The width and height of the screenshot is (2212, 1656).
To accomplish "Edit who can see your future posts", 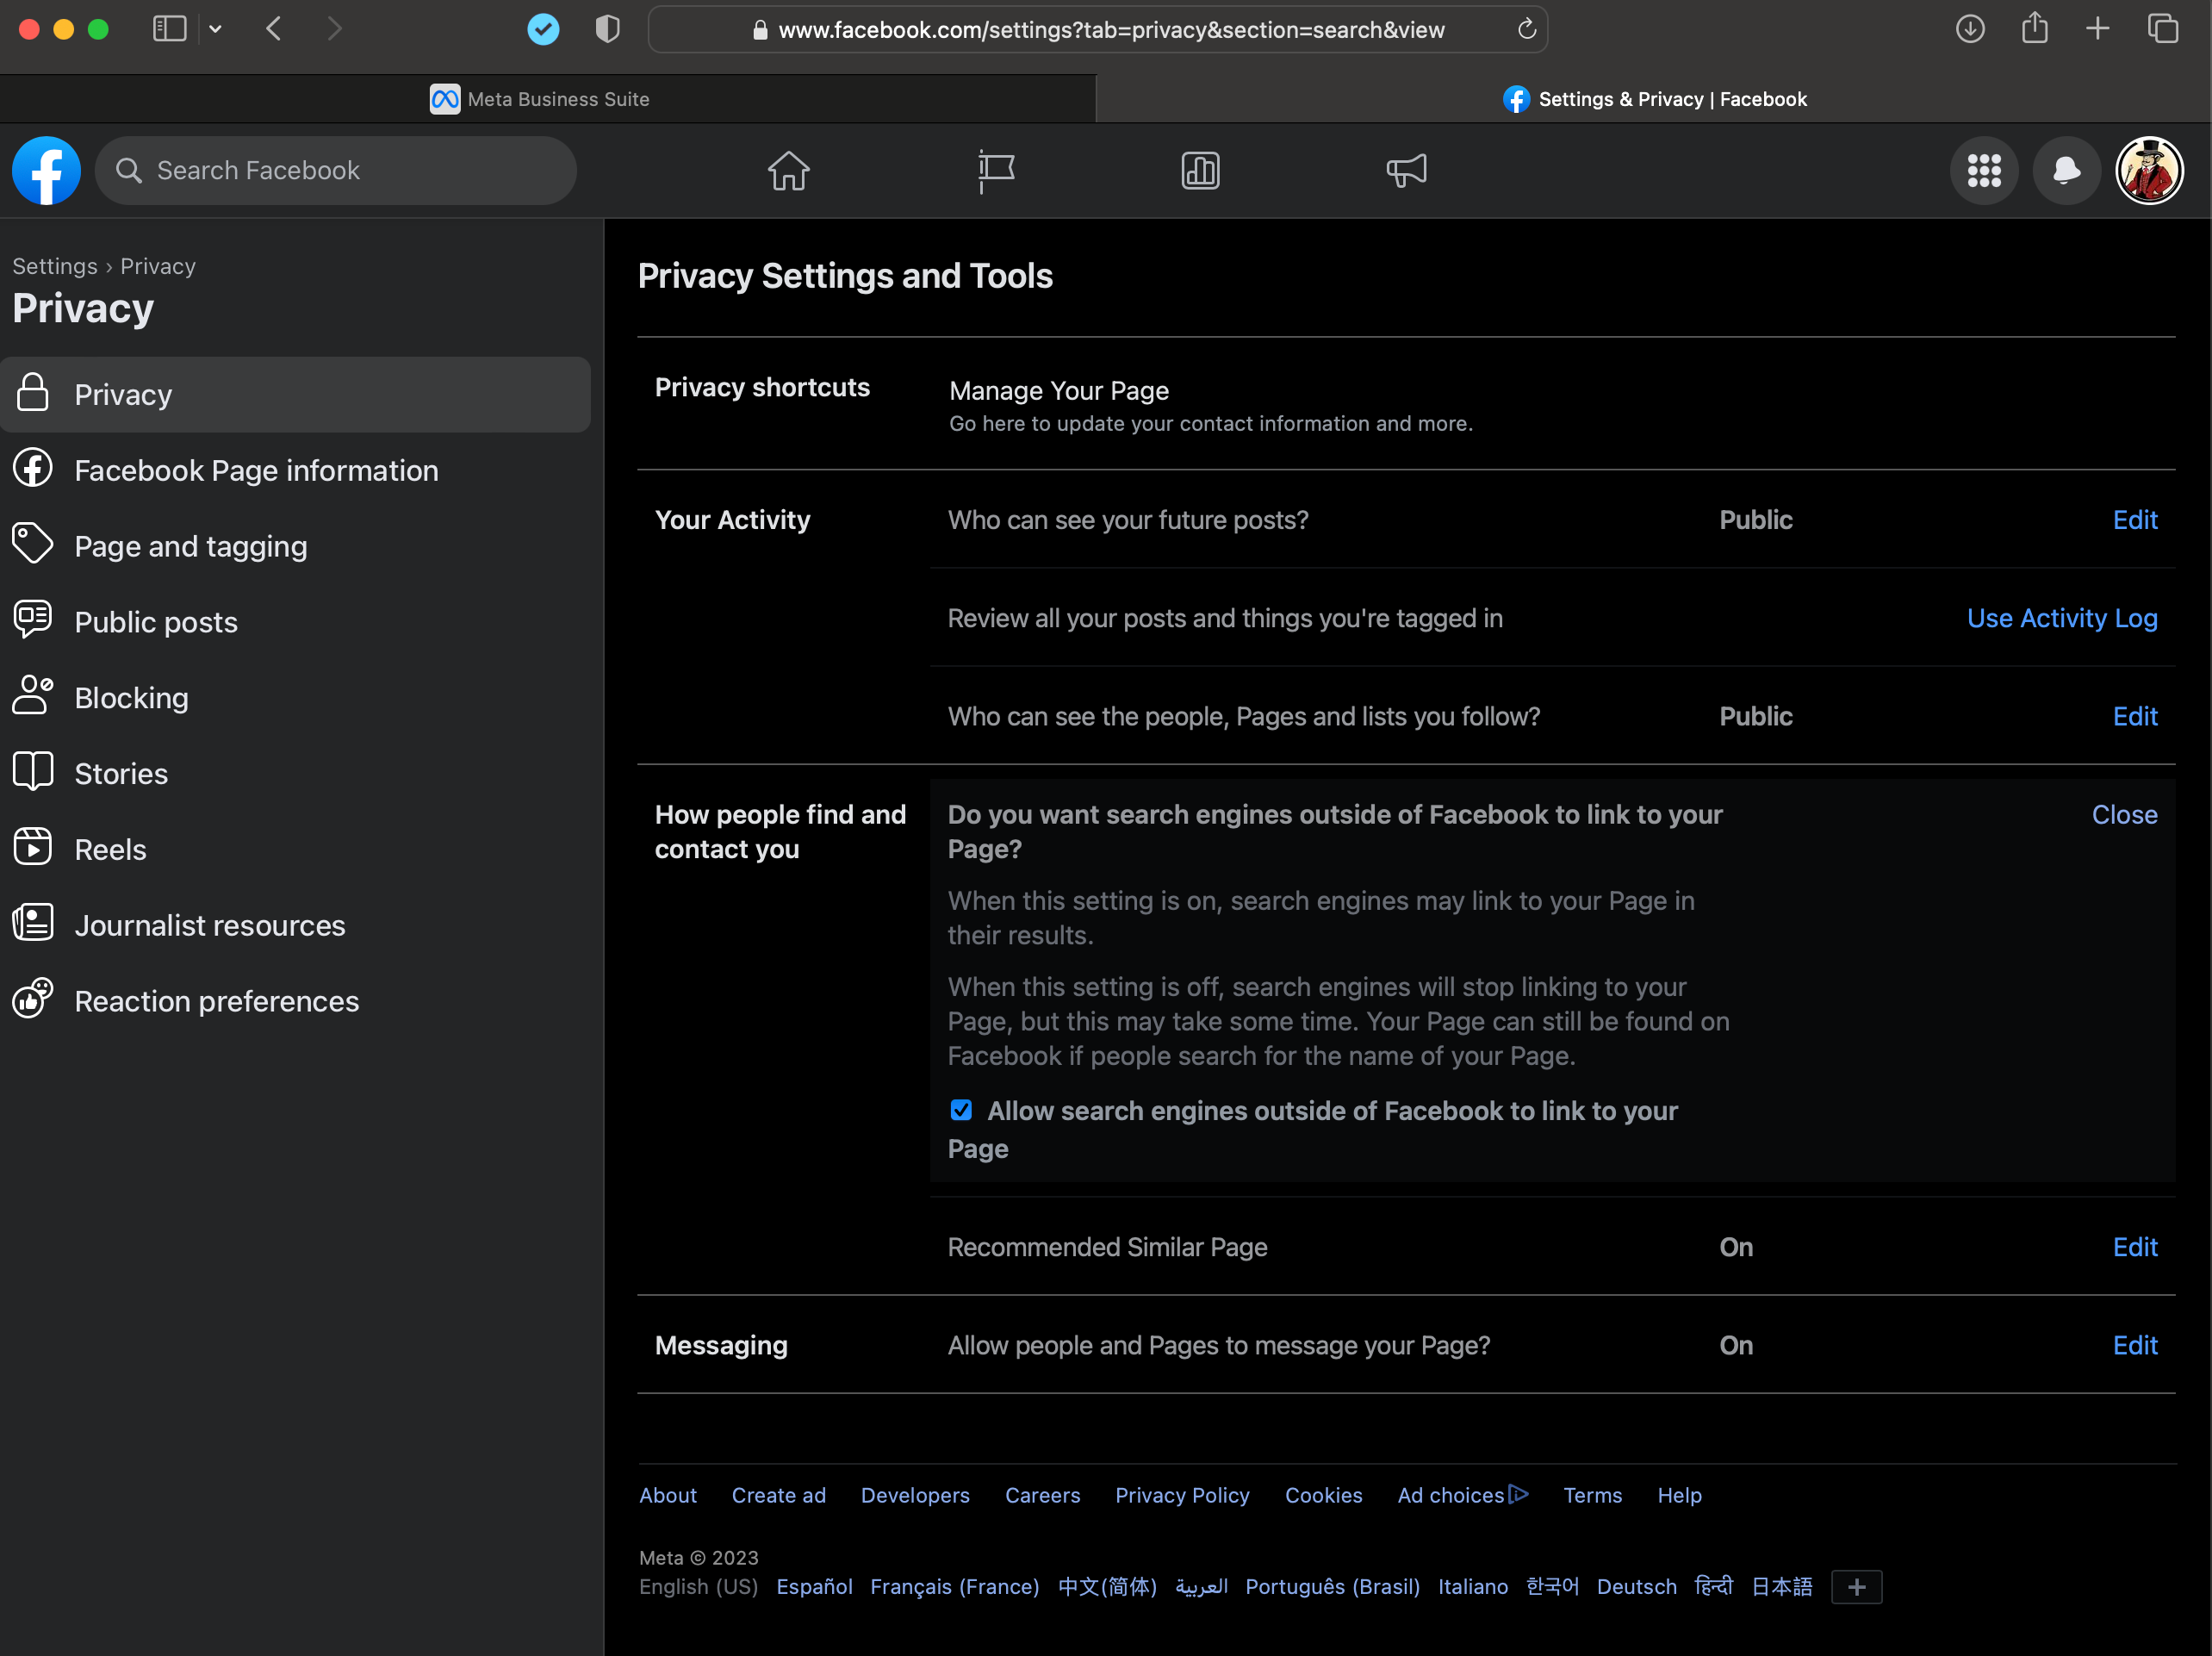I will [x=2134, y=520].
